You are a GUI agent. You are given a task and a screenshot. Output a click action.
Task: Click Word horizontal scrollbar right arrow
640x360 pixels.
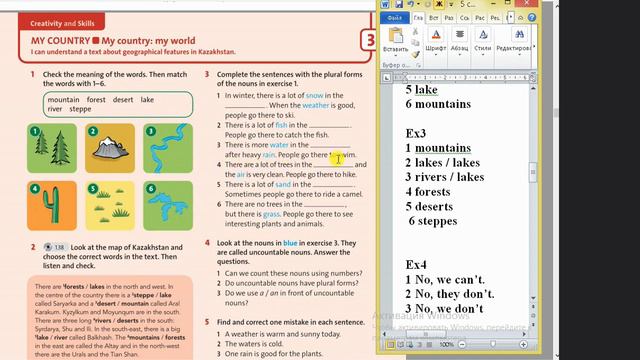point(524,334)
